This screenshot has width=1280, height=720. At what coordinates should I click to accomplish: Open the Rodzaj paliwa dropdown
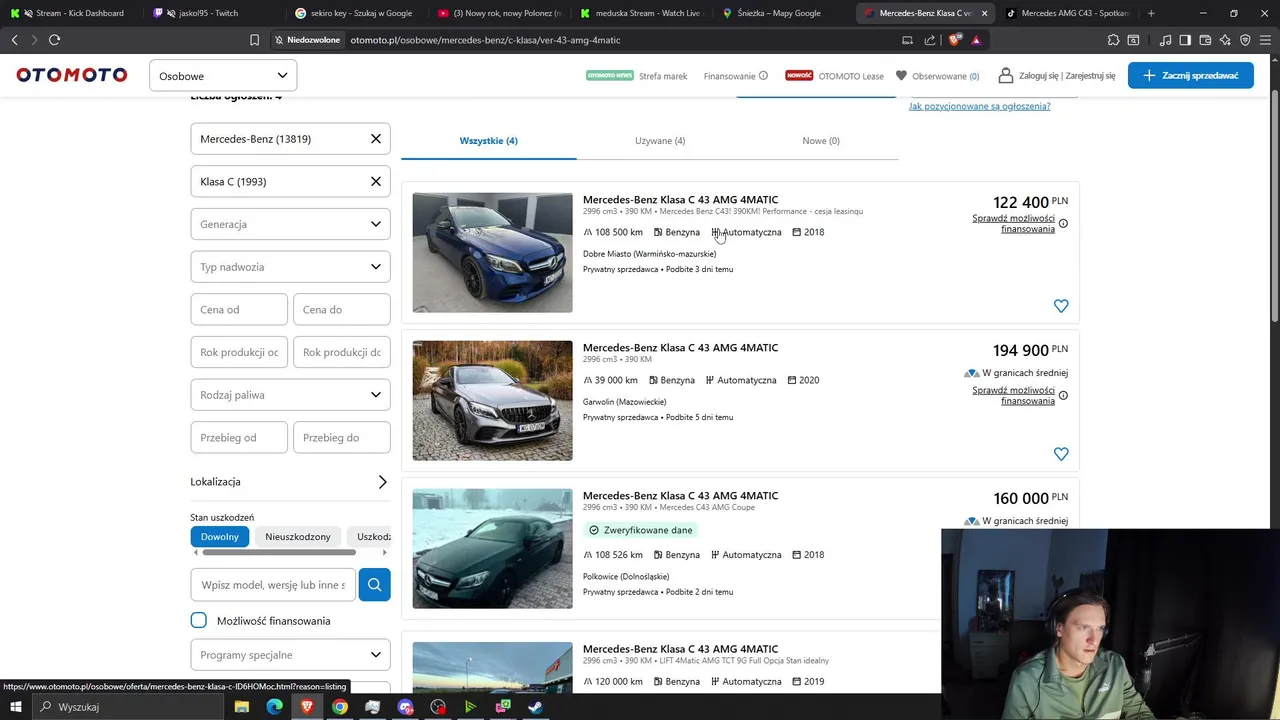[x=290, y=395]
